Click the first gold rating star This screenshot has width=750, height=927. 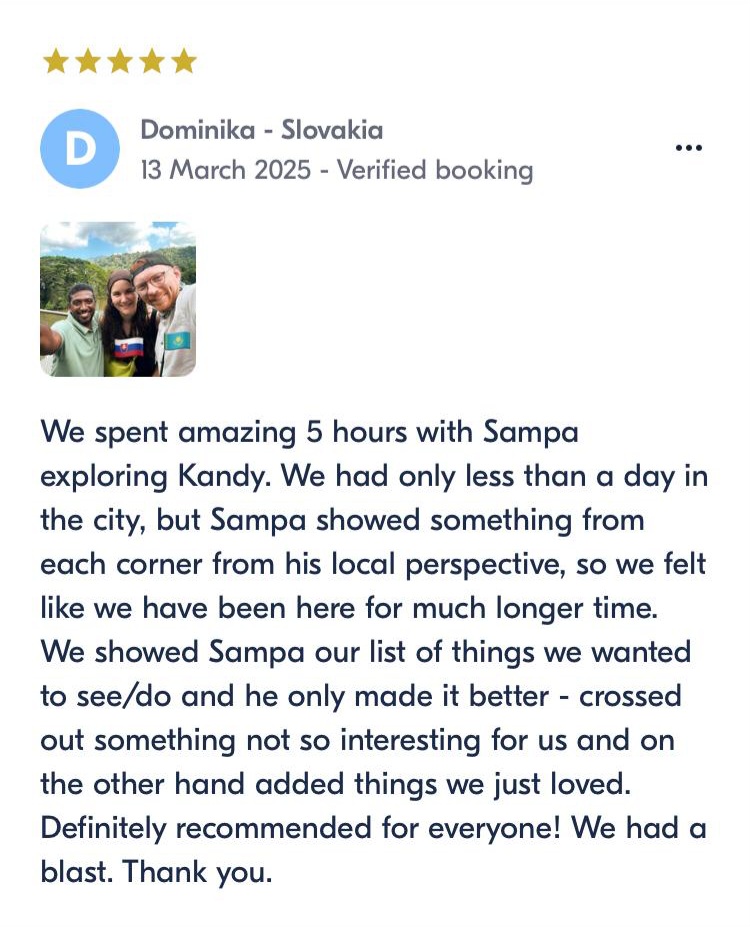(56, 61)
